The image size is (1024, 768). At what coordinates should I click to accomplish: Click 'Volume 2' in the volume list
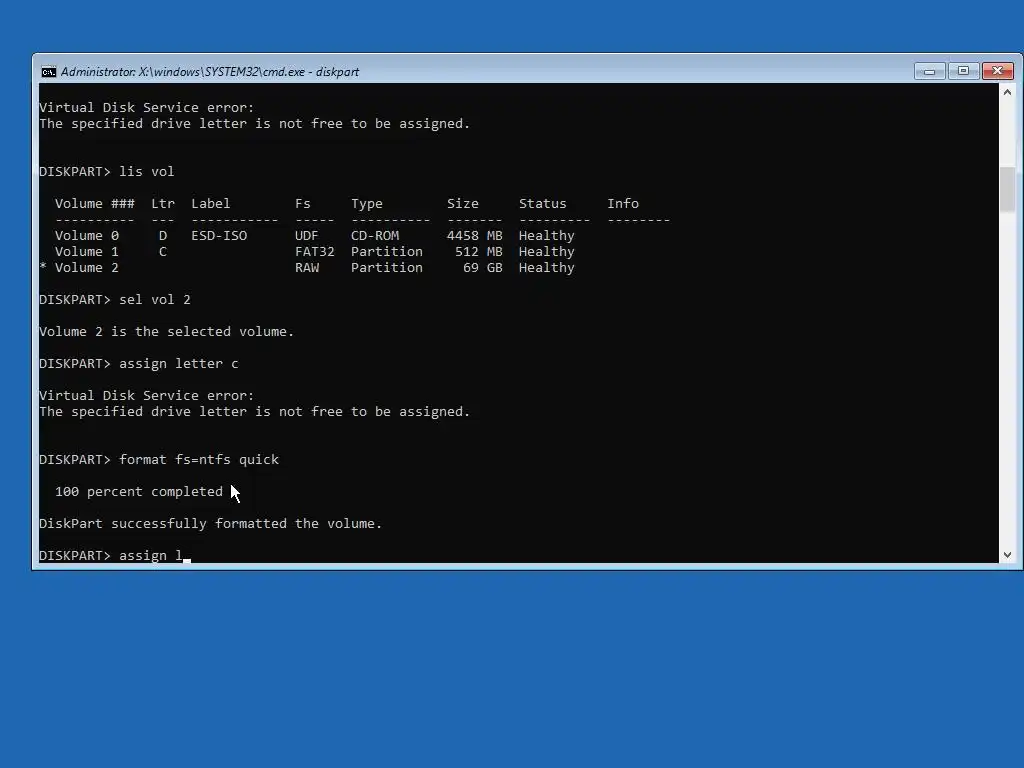pos(87,267)
